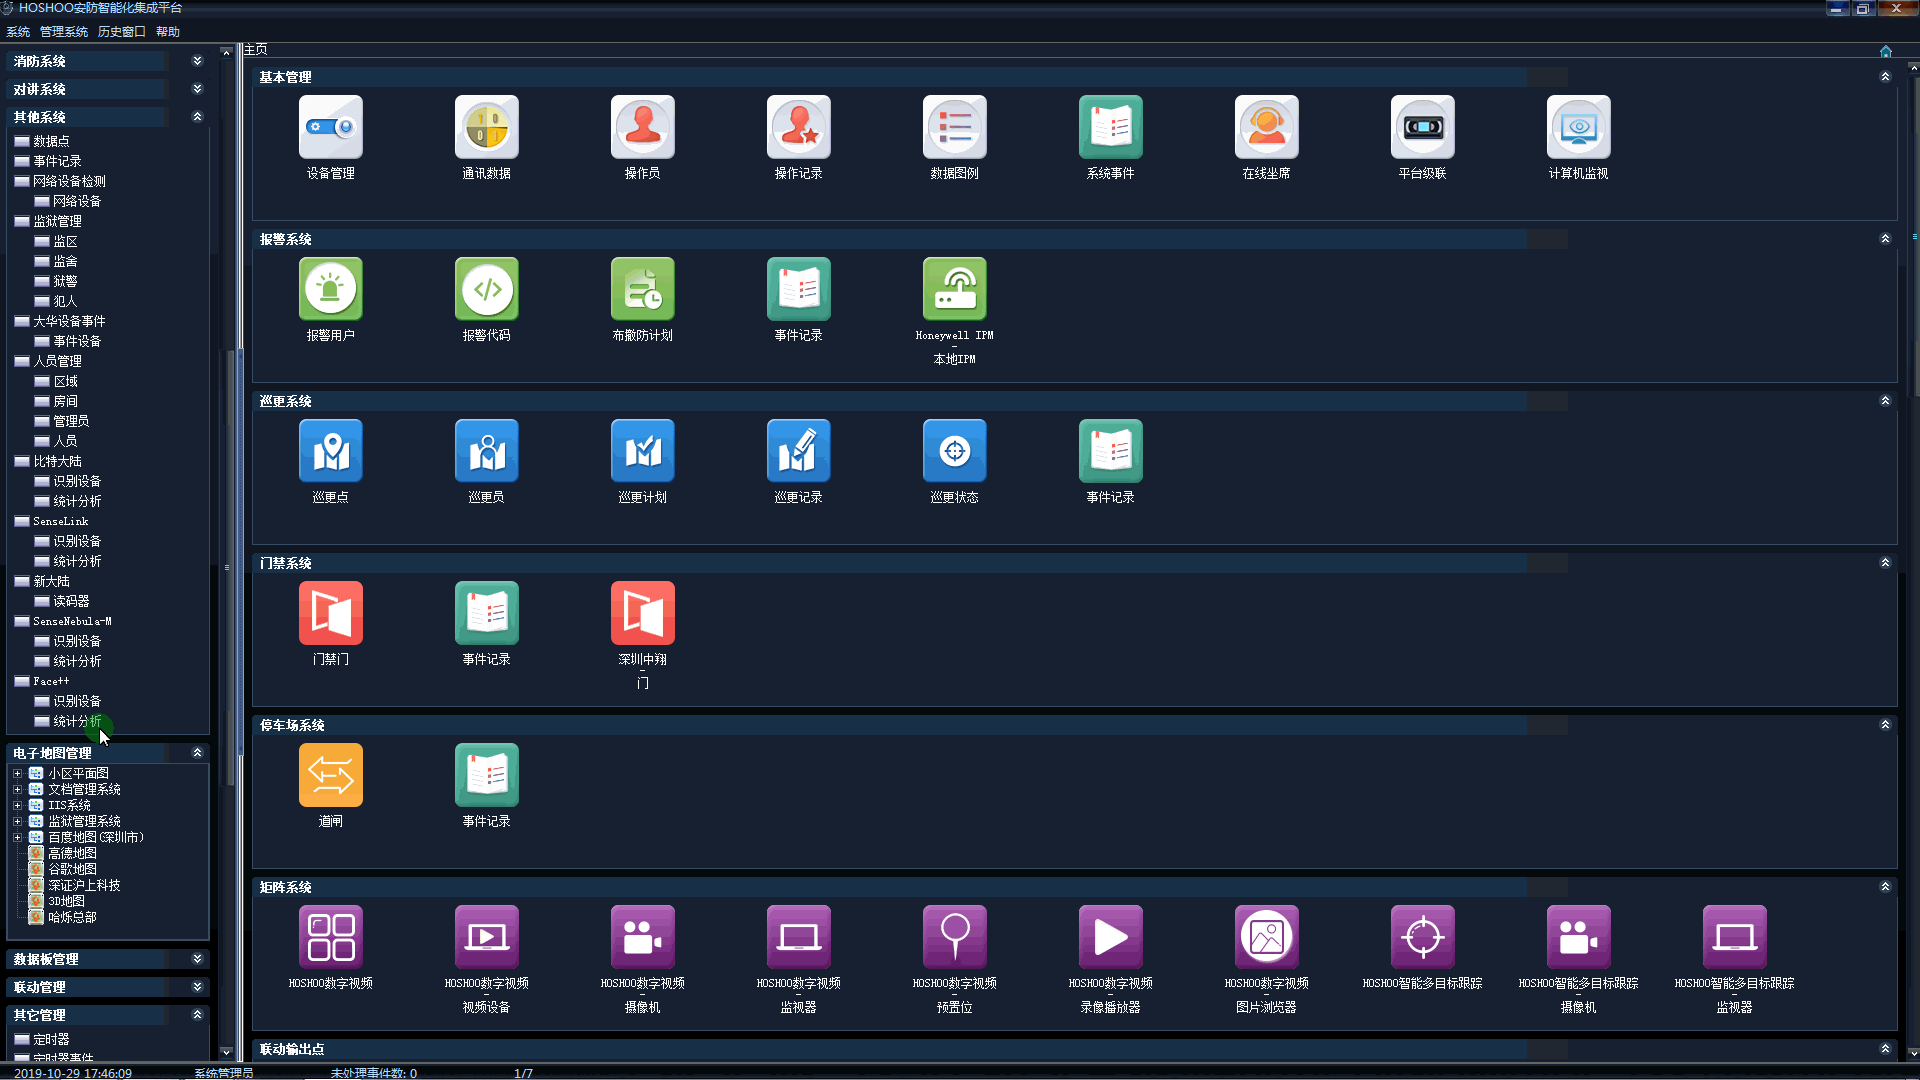1920x1080 pixels.
Task: Open the 在线坐席 online agent icon
Action: click(1266, 128)
